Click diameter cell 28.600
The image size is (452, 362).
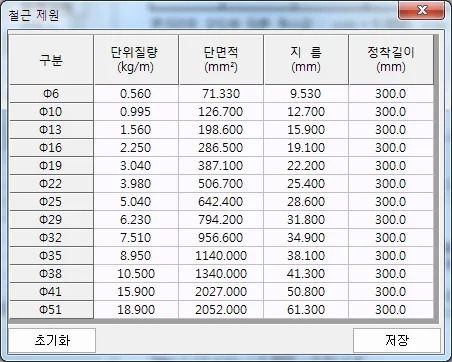[306, 202]
